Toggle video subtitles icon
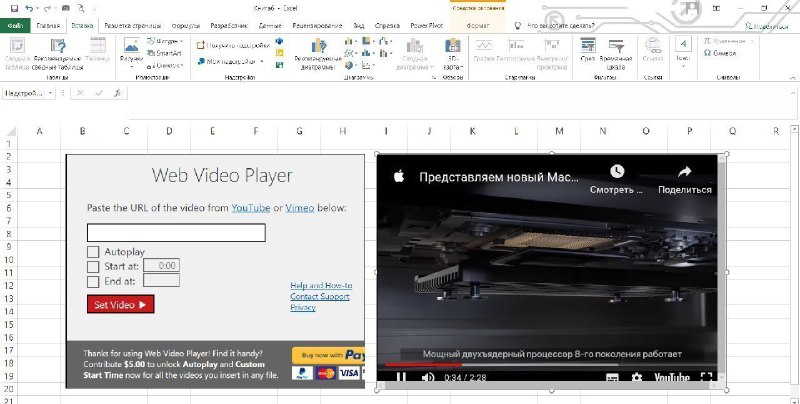800x404 pixels. pos(612,377)
